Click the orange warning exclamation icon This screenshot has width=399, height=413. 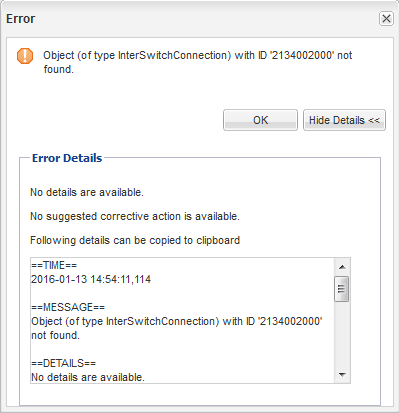coord(25,56)
